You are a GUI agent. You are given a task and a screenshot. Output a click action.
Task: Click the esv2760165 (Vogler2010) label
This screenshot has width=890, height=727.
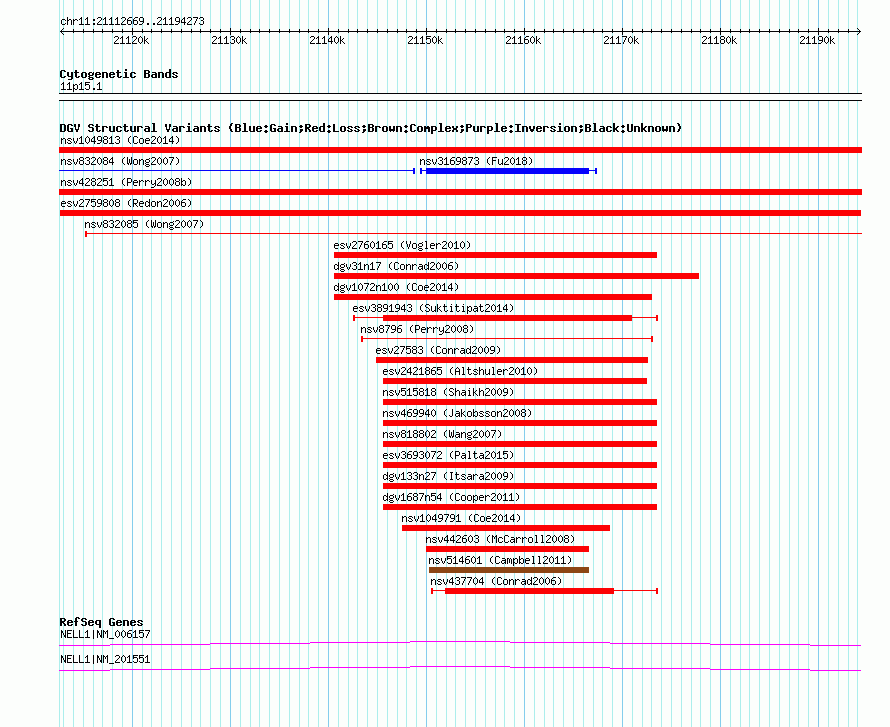point(402,245)
